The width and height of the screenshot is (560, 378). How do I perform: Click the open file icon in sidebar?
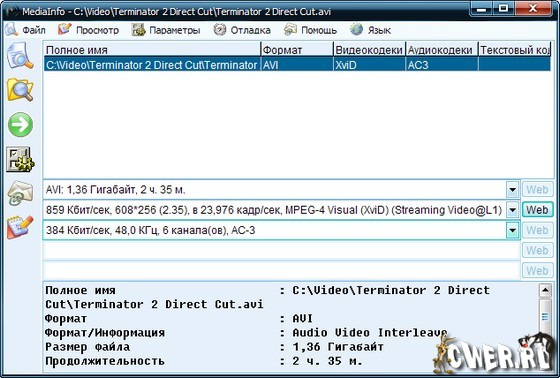click(20, 56)
